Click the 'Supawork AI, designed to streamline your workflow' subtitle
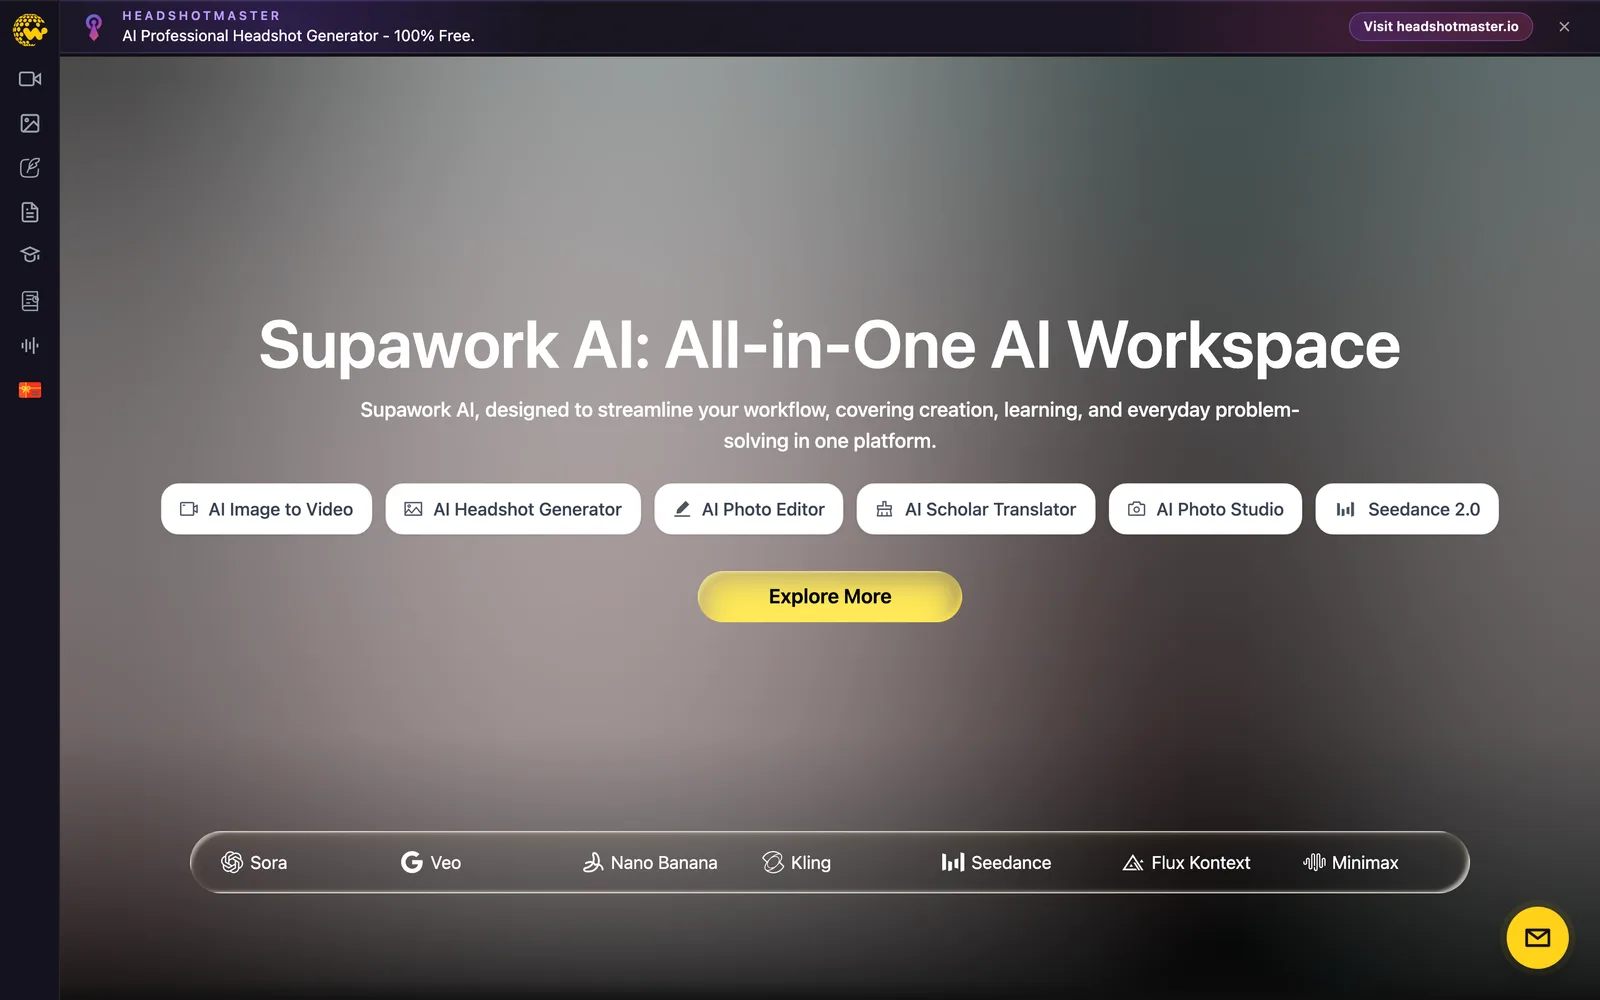Viewport: 1600px width, 1000px height. click(830, 425)
